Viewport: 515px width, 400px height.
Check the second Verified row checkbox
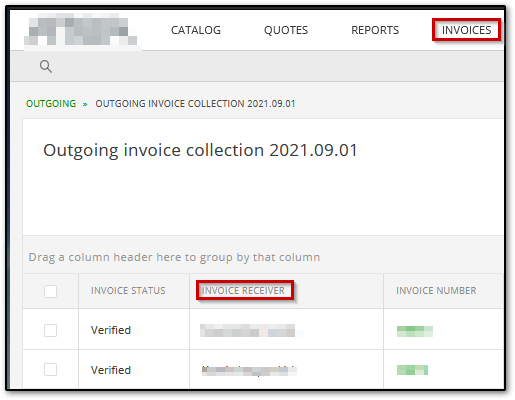[50, 370]
